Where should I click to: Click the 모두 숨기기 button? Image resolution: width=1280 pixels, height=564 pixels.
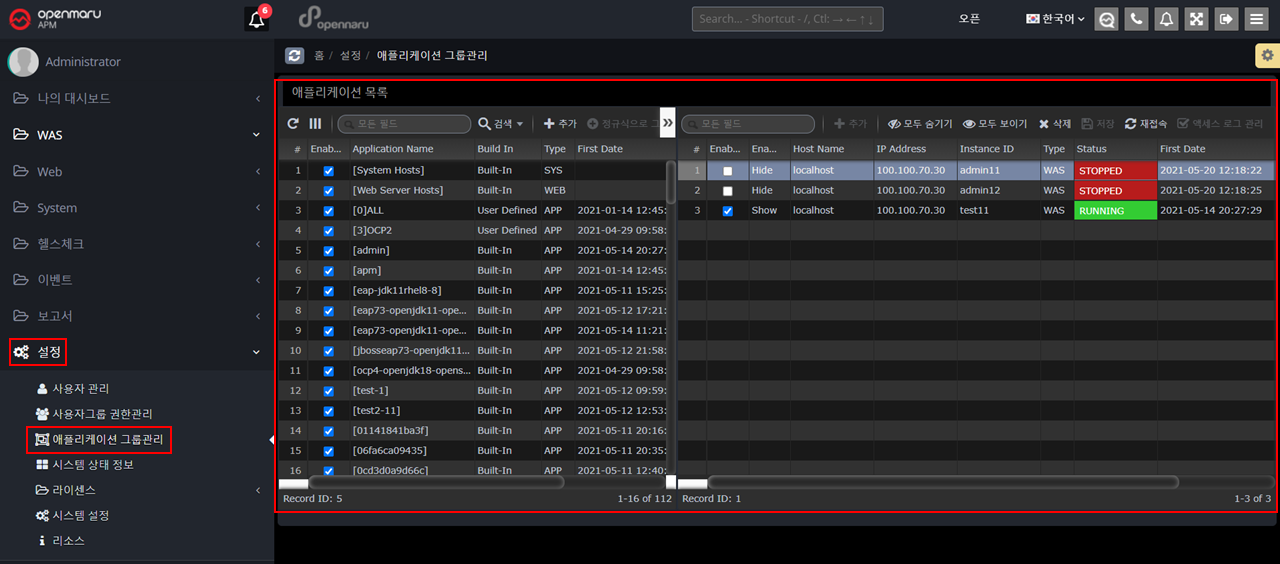coord(920,124)
